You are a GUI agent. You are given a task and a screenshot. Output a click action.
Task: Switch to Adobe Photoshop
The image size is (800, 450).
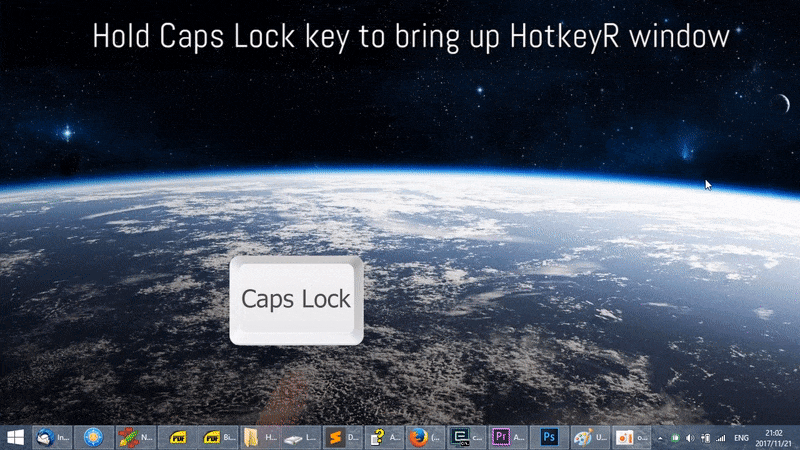pyautogui.click(x=549, y=437)
